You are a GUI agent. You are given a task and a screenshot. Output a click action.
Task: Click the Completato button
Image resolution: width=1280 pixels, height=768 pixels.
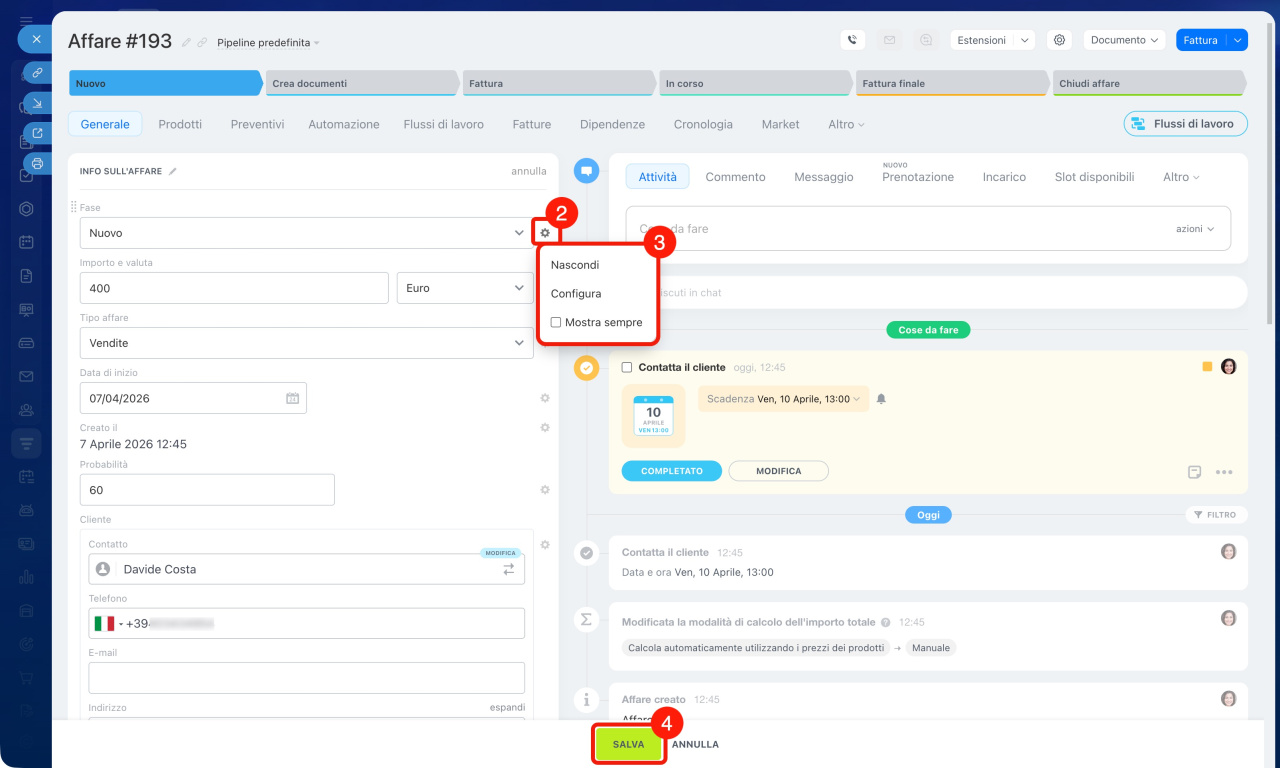[671, 471]
